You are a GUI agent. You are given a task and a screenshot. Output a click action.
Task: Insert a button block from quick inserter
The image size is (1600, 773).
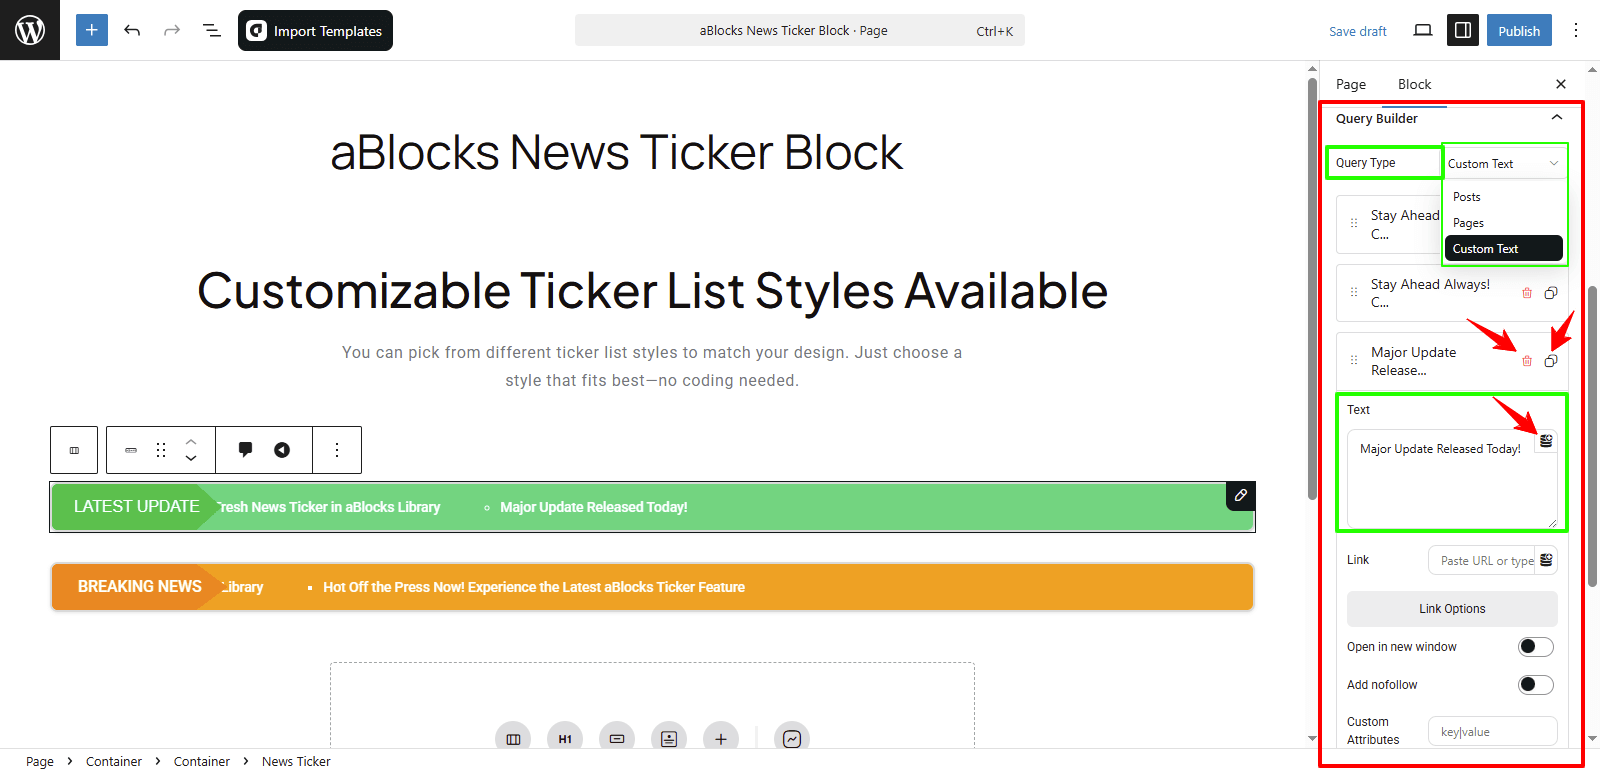click(x=617, y=739)
